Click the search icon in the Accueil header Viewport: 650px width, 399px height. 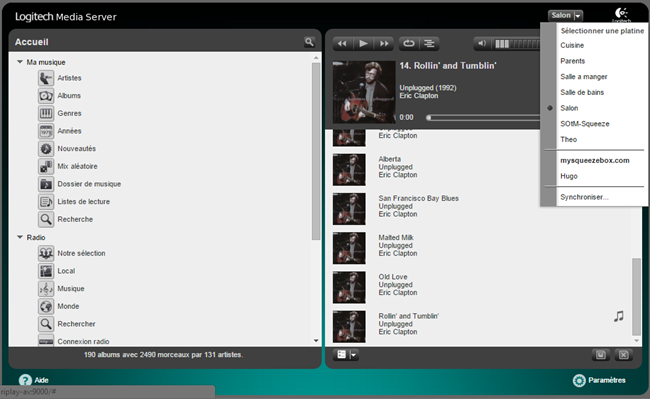click(x=309, y=42)
